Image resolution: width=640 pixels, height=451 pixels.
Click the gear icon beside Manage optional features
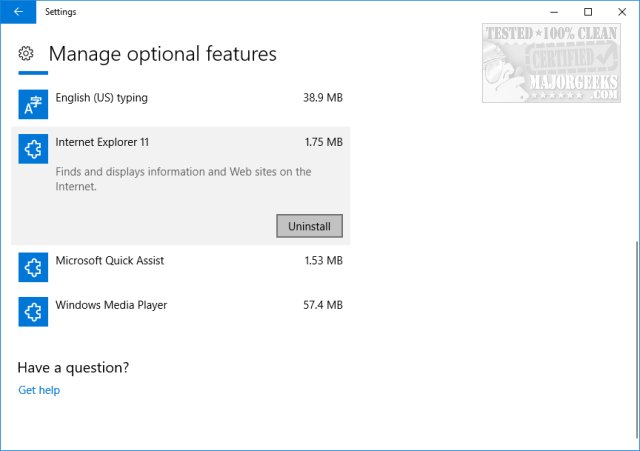[x=27, y=53]
